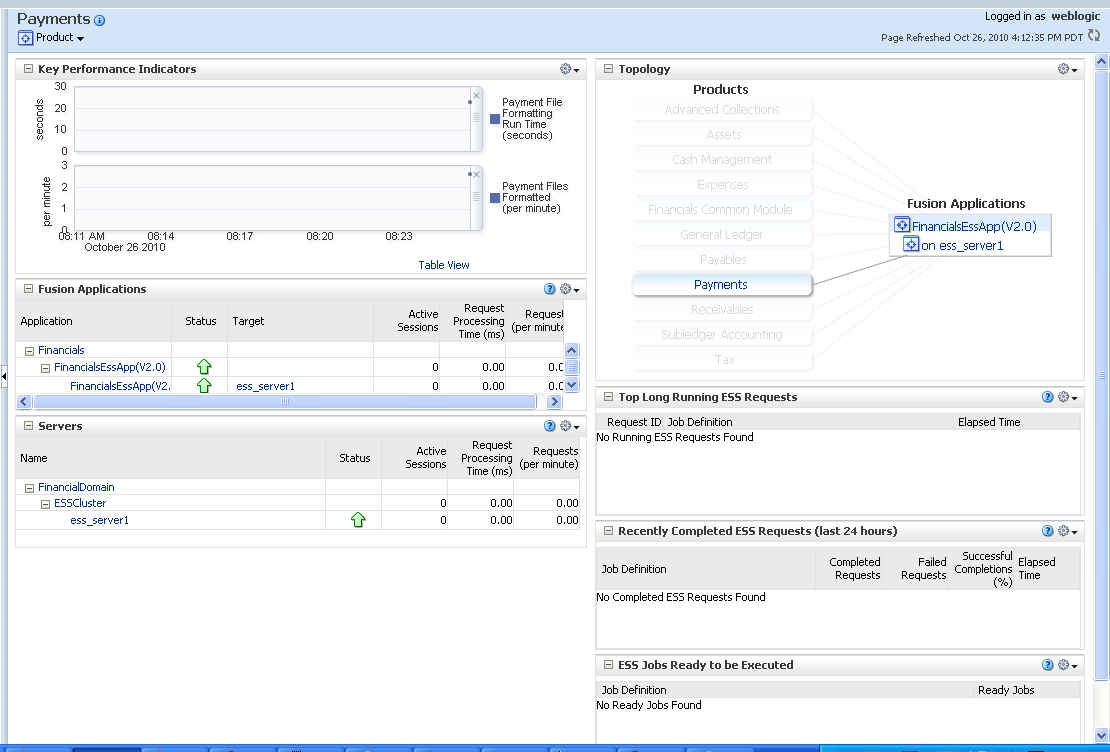Click the FinancialsEssApp(V2.0) topology node icon
Screen dimensions: 1110x752
(x=901, y=225)
